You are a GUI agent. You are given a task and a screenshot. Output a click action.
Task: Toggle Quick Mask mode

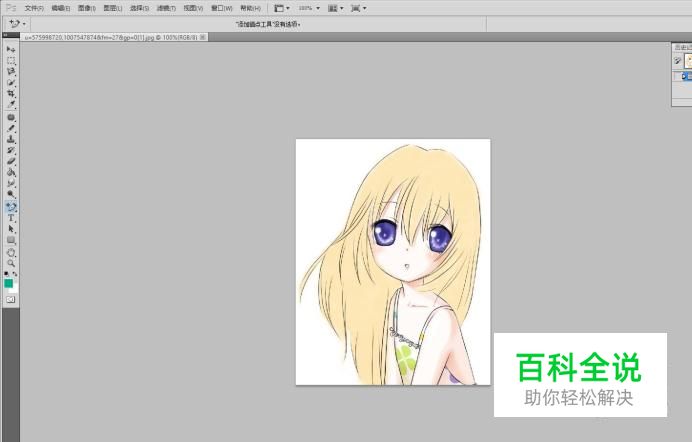point(11,300)
